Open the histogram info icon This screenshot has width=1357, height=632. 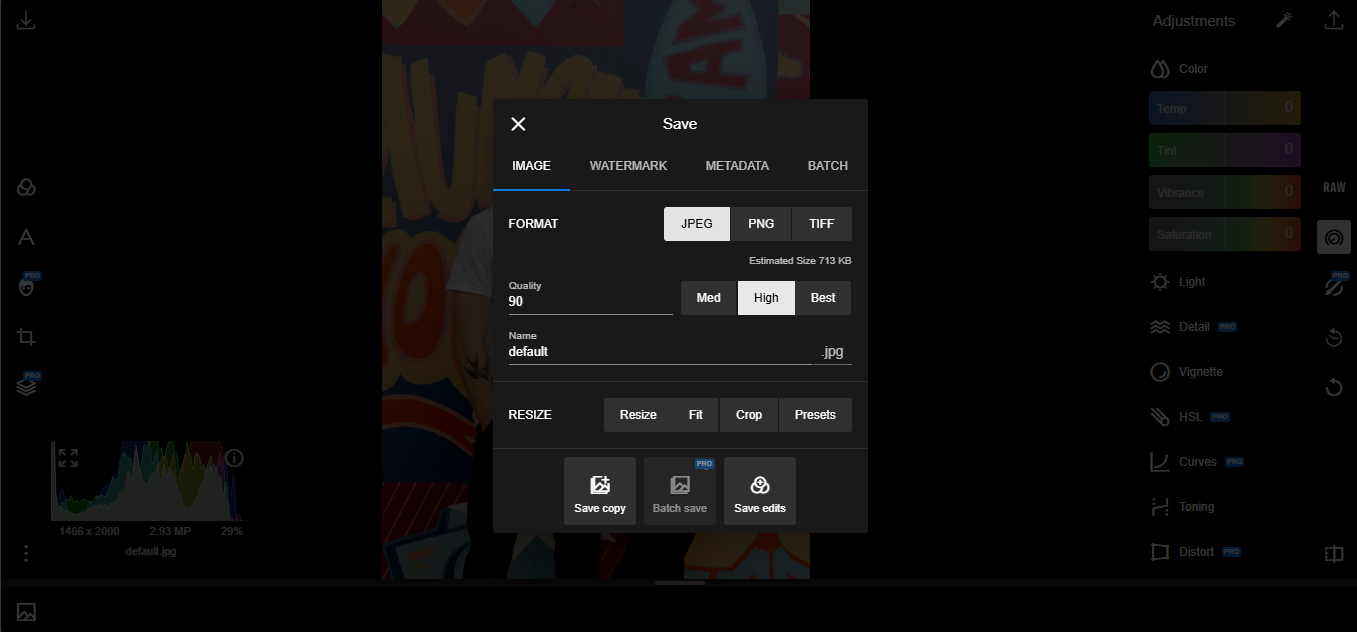tap(234, 458)
